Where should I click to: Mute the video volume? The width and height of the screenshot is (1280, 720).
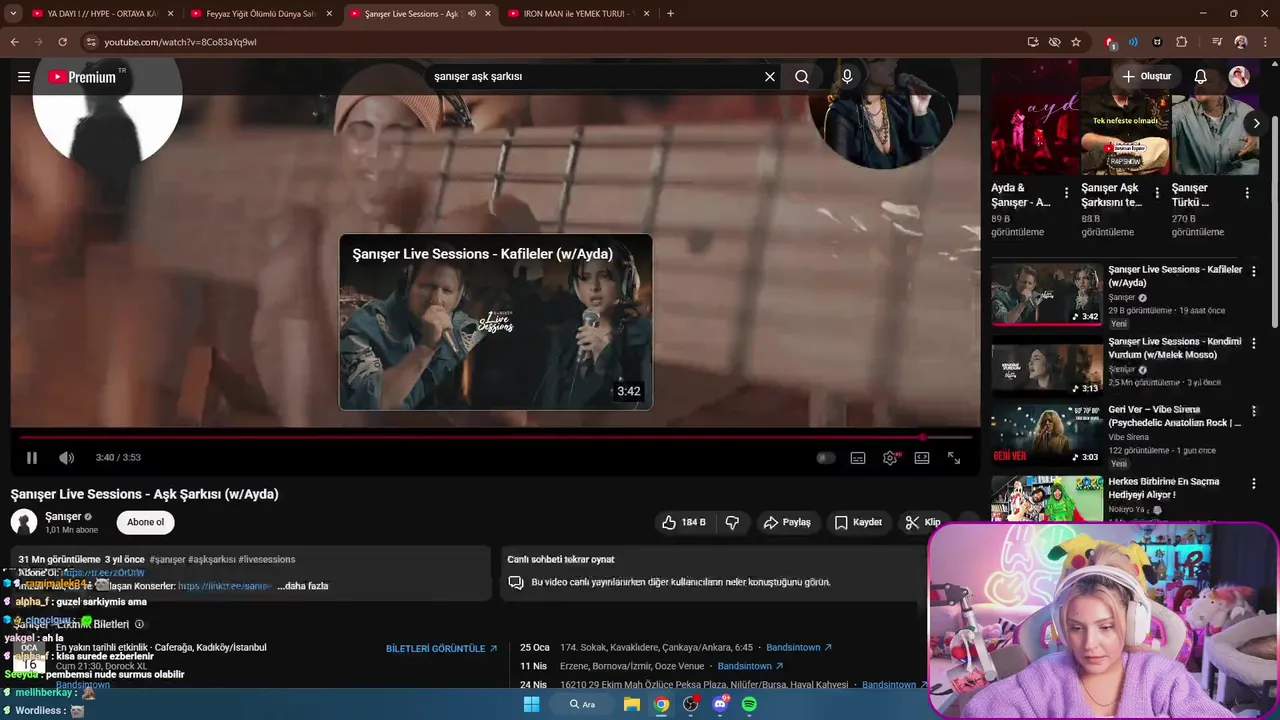[66, 458]
